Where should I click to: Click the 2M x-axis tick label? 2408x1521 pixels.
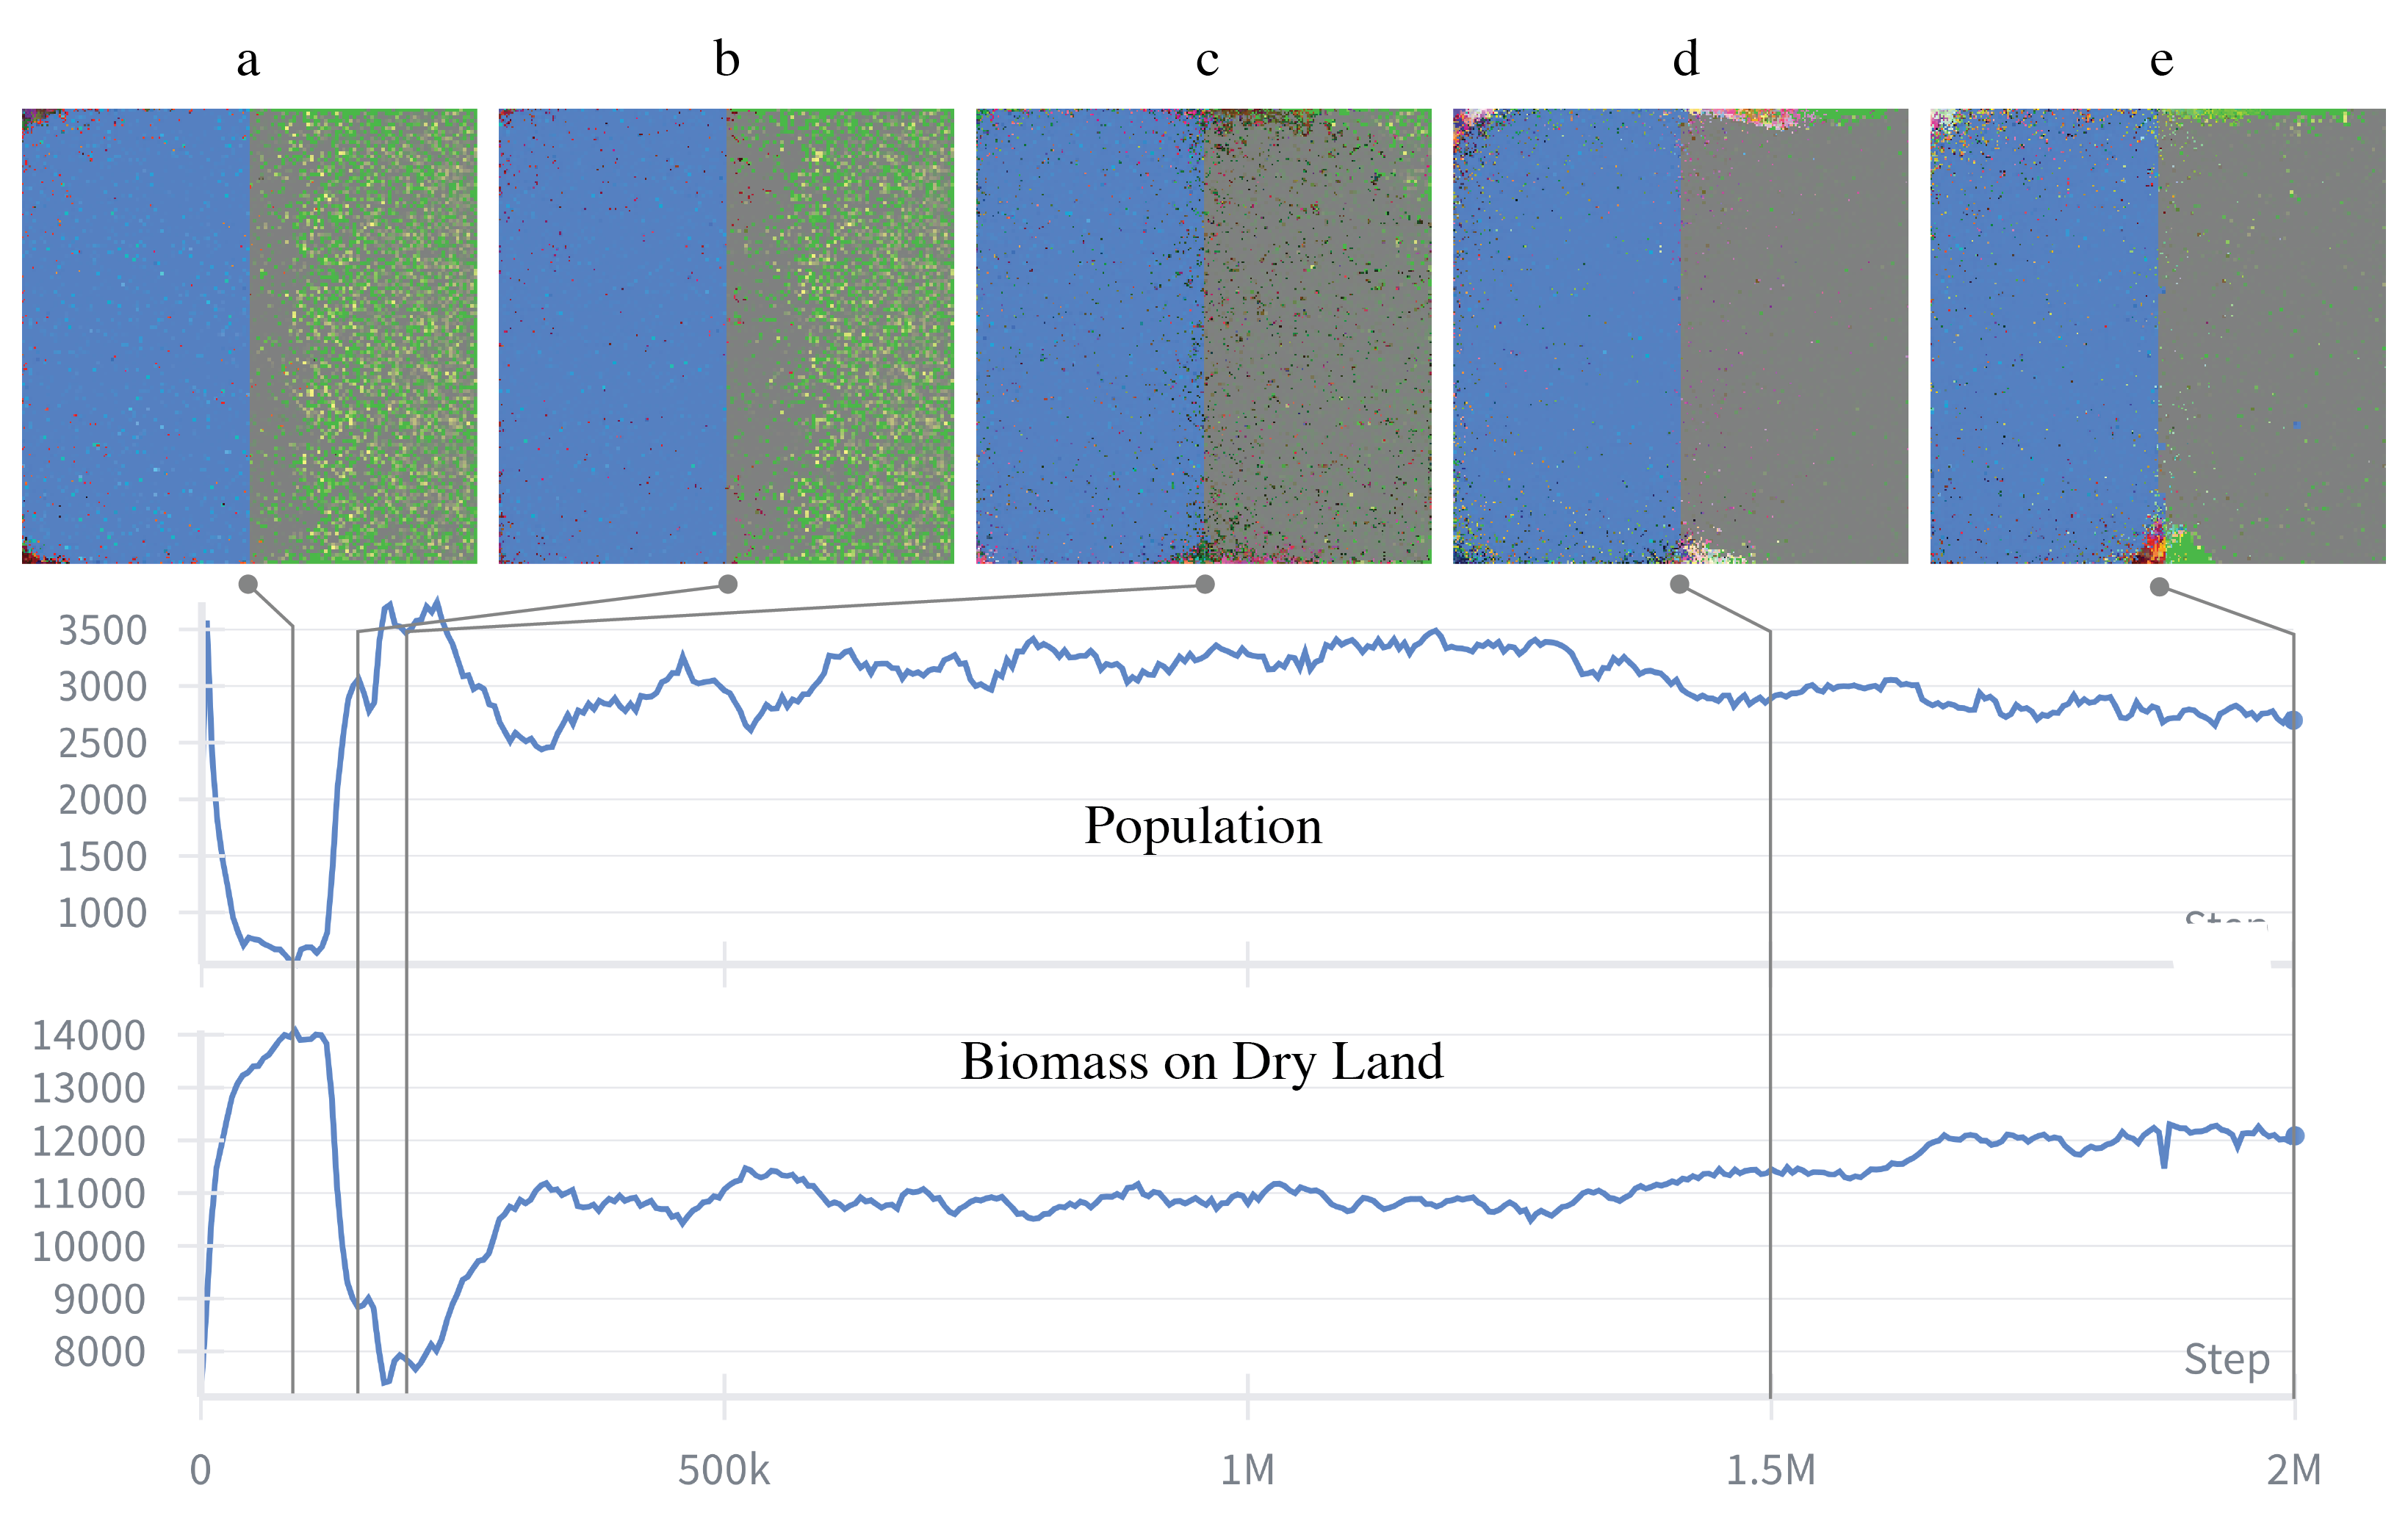tap(2293, 1470)
